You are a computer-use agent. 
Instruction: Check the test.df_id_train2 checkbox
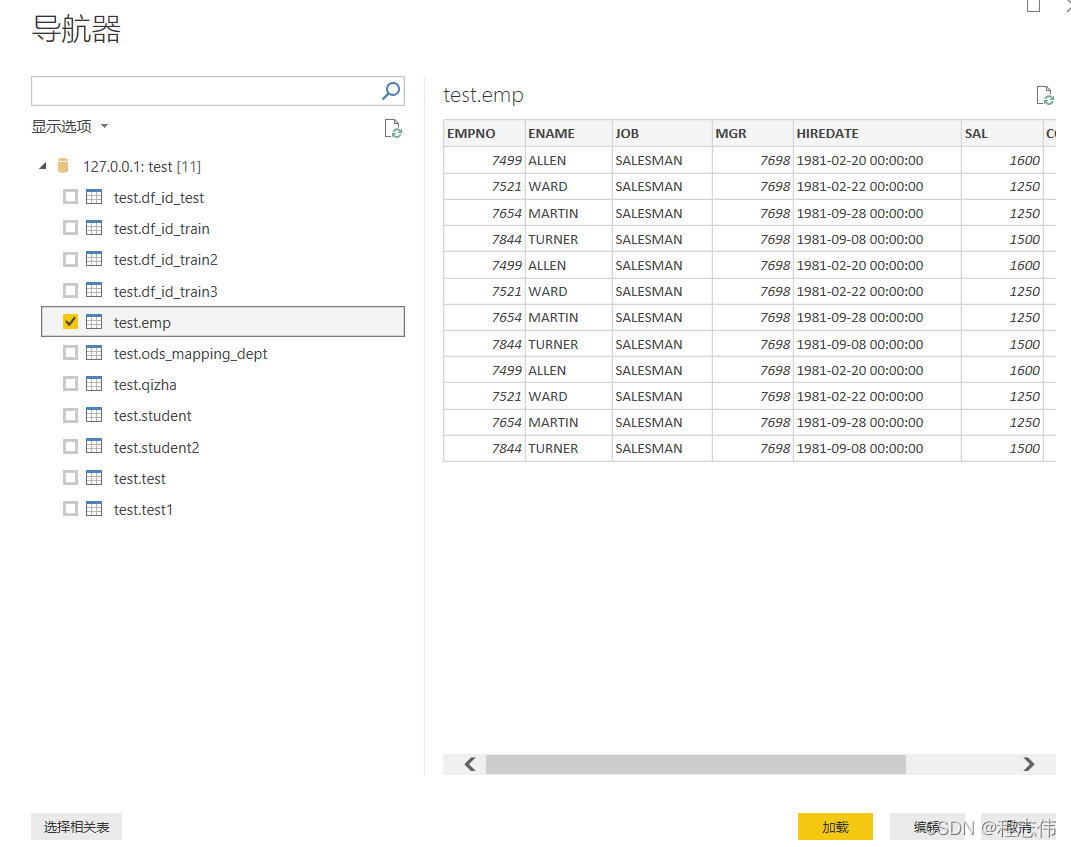70,260
